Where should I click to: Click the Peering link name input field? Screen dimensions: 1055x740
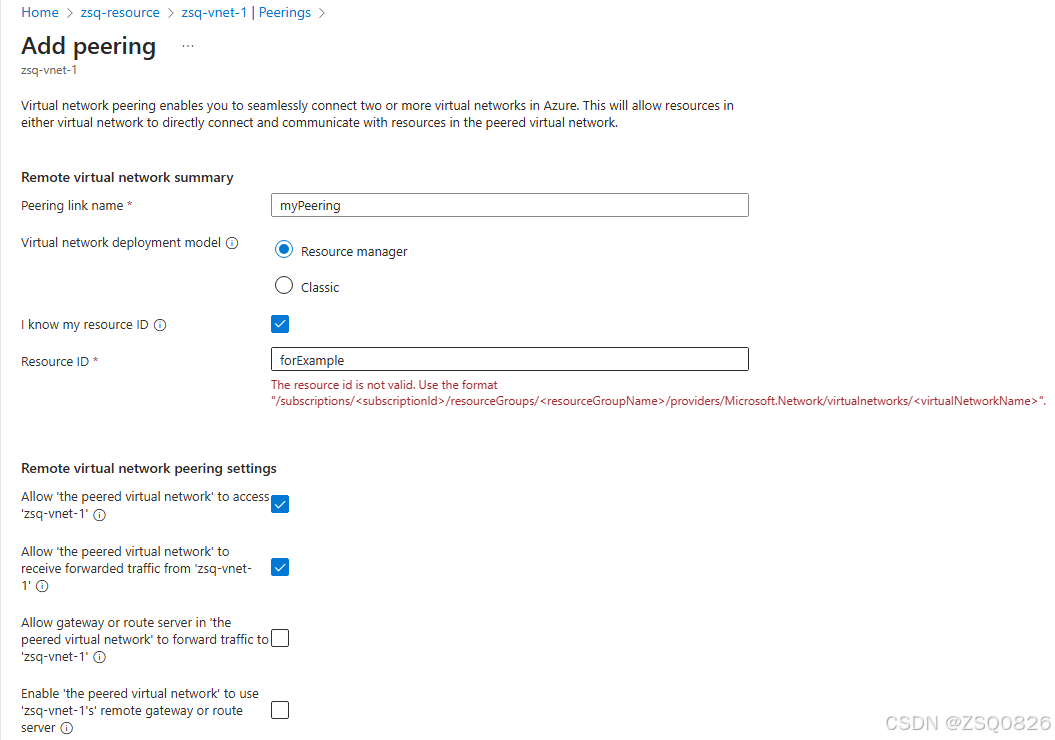tap(509, 205)
